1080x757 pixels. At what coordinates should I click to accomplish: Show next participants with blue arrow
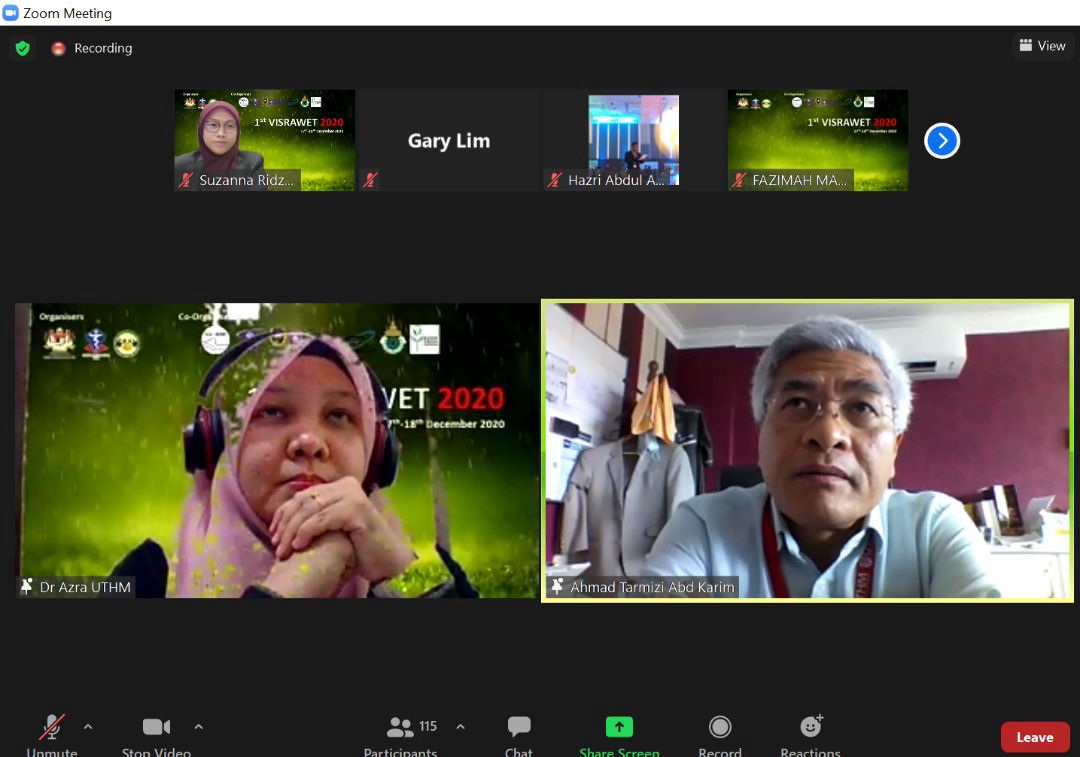[941, 141]
